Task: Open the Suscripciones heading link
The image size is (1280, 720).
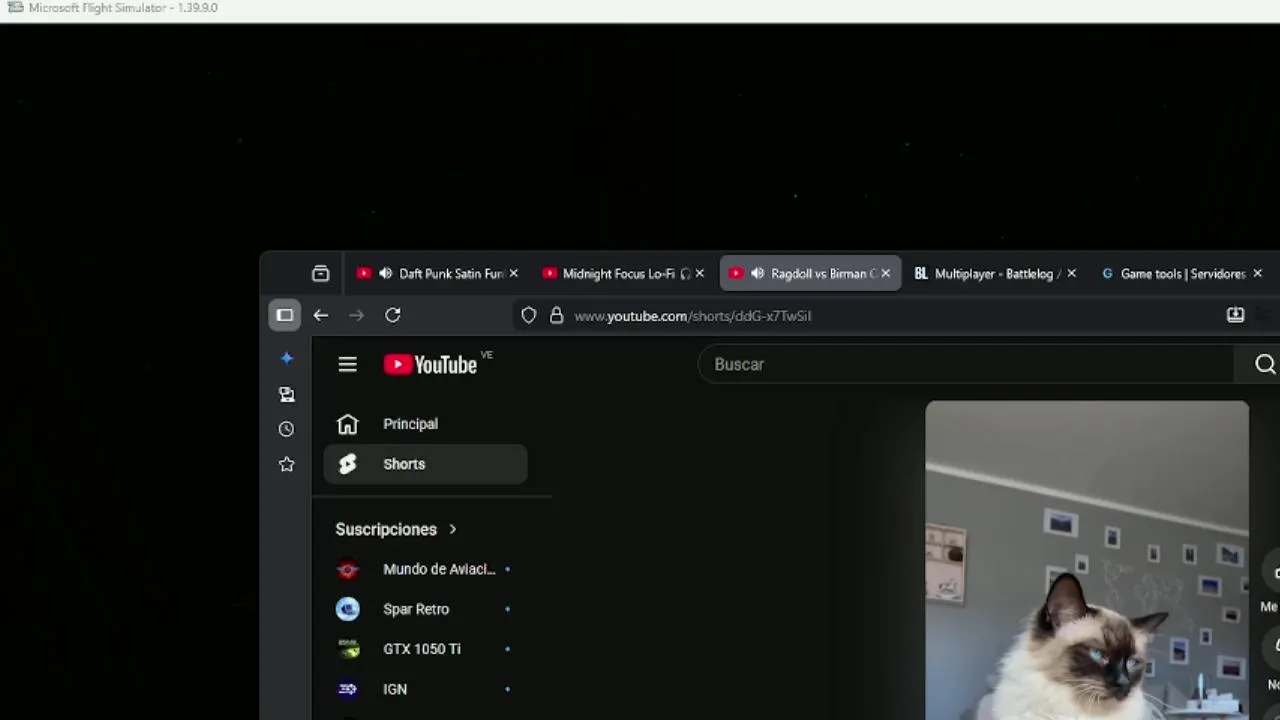Action: coord(386,529)
